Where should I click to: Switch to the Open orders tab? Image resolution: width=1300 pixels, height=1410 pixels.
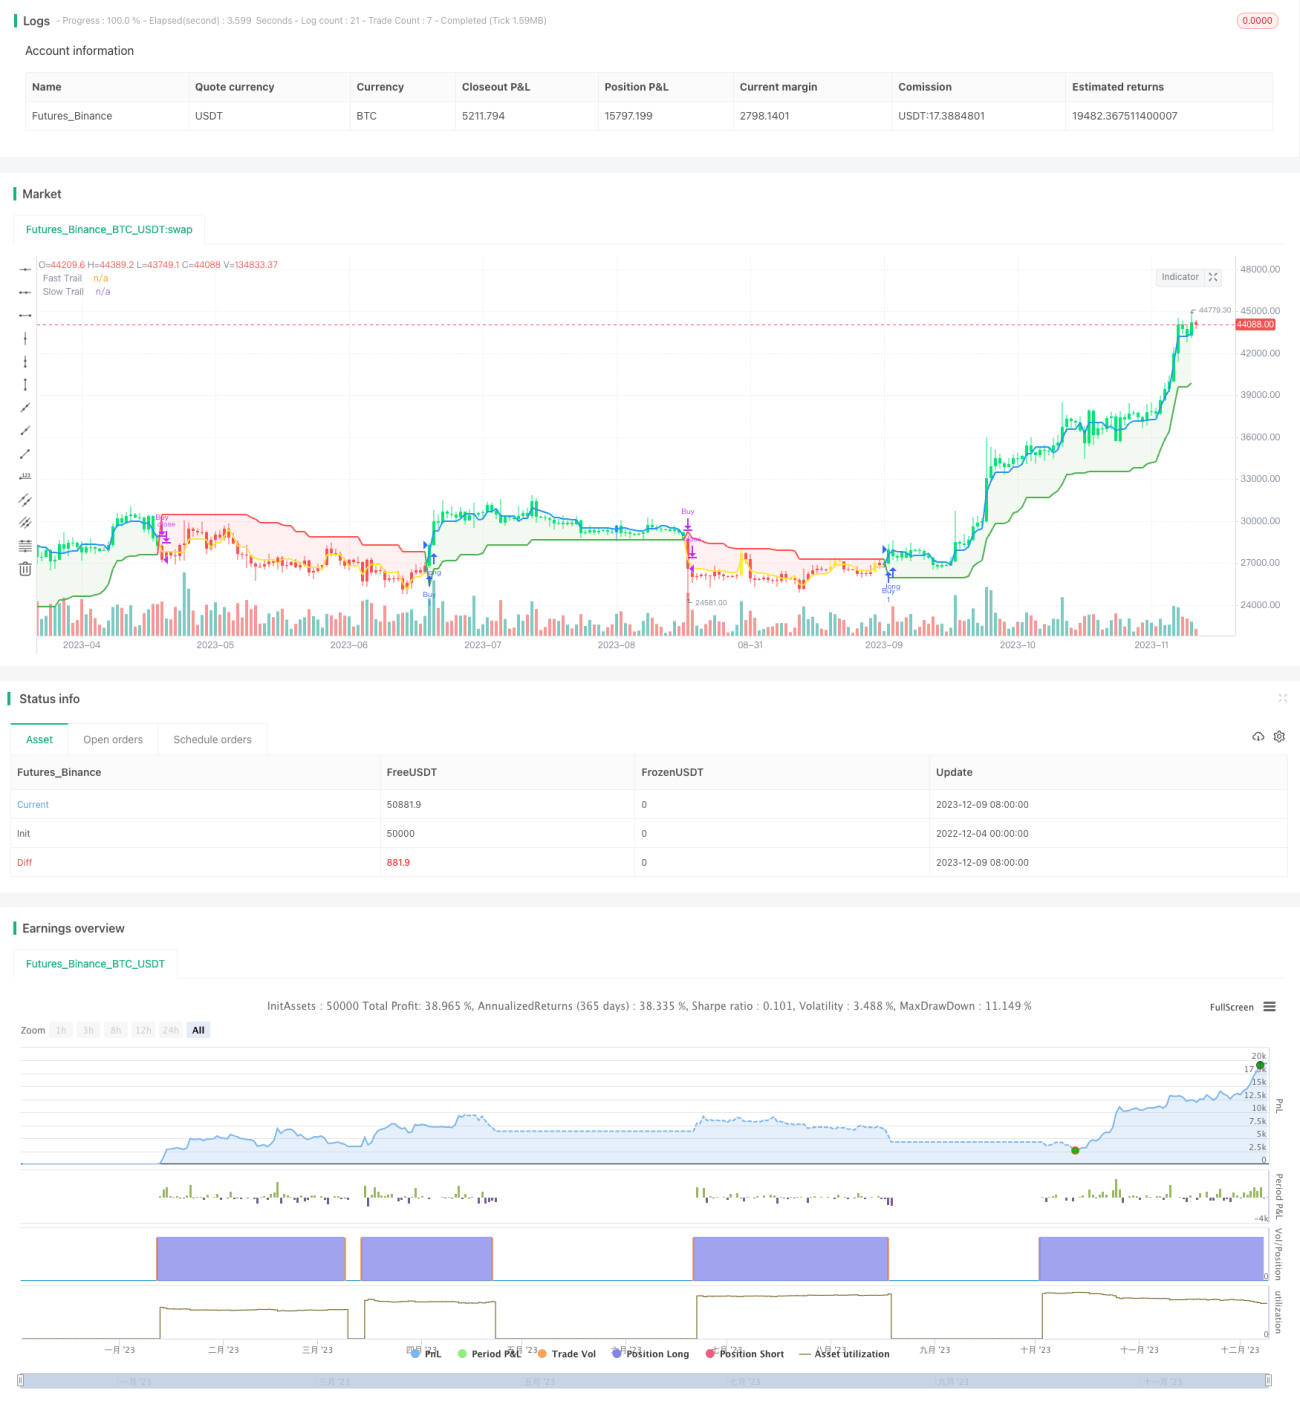pyautogui.click(x=113, y=739)
